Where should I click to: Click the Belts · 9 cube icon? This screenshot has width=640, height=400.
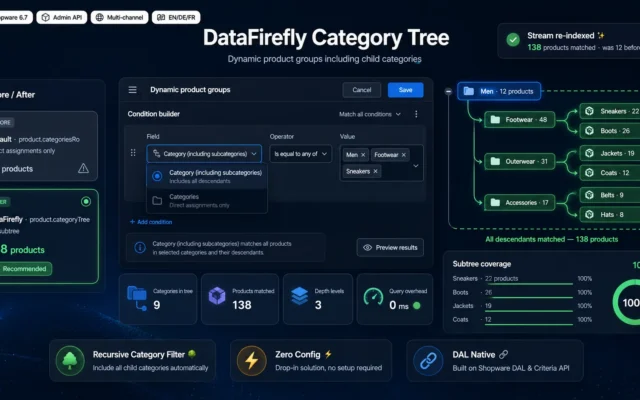[x=589, y=195]
